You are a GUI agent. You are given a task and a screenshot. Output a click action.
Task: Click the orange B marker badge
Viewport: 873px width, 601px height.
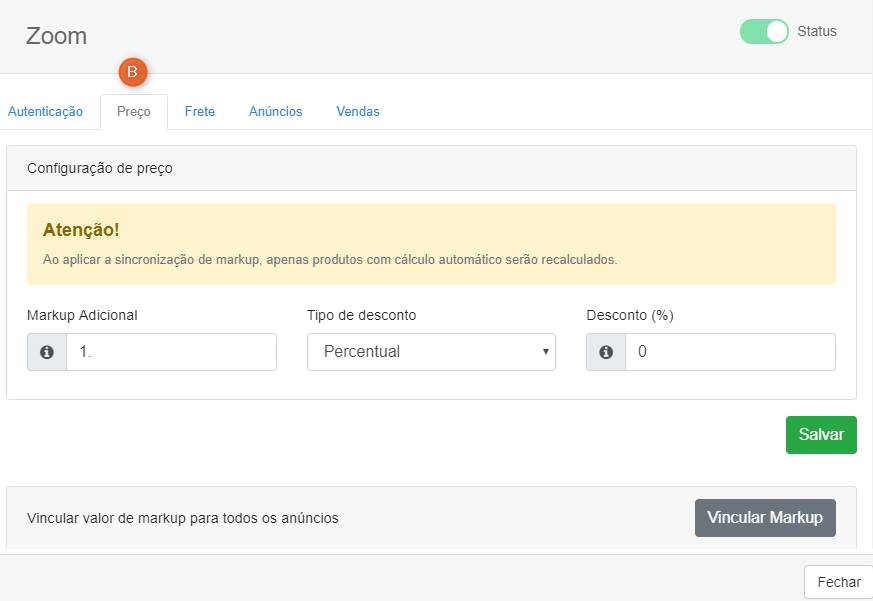133,72
